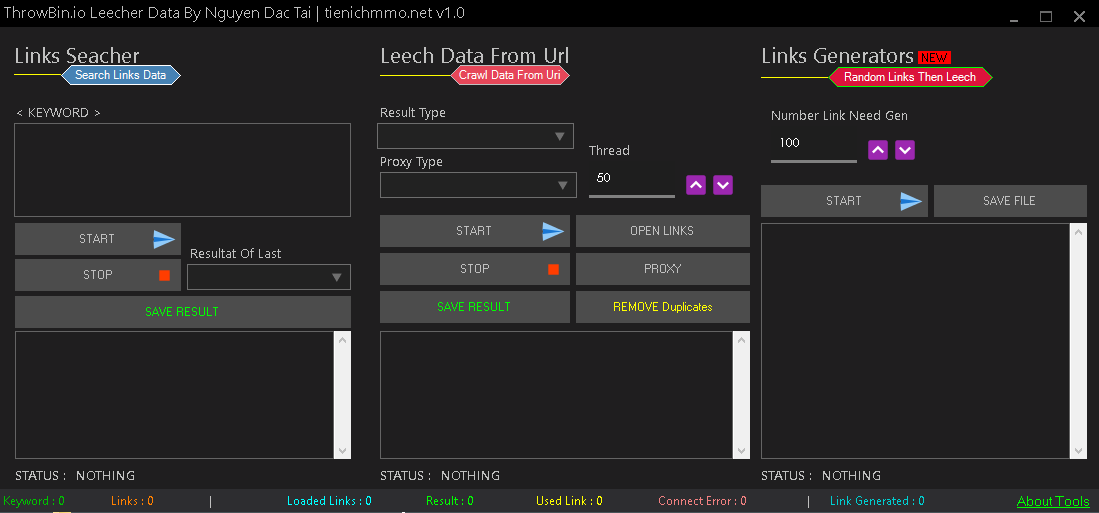Click the Links Searcher results box
Screen dimensions: 1099x513
[x=175, y=395]
